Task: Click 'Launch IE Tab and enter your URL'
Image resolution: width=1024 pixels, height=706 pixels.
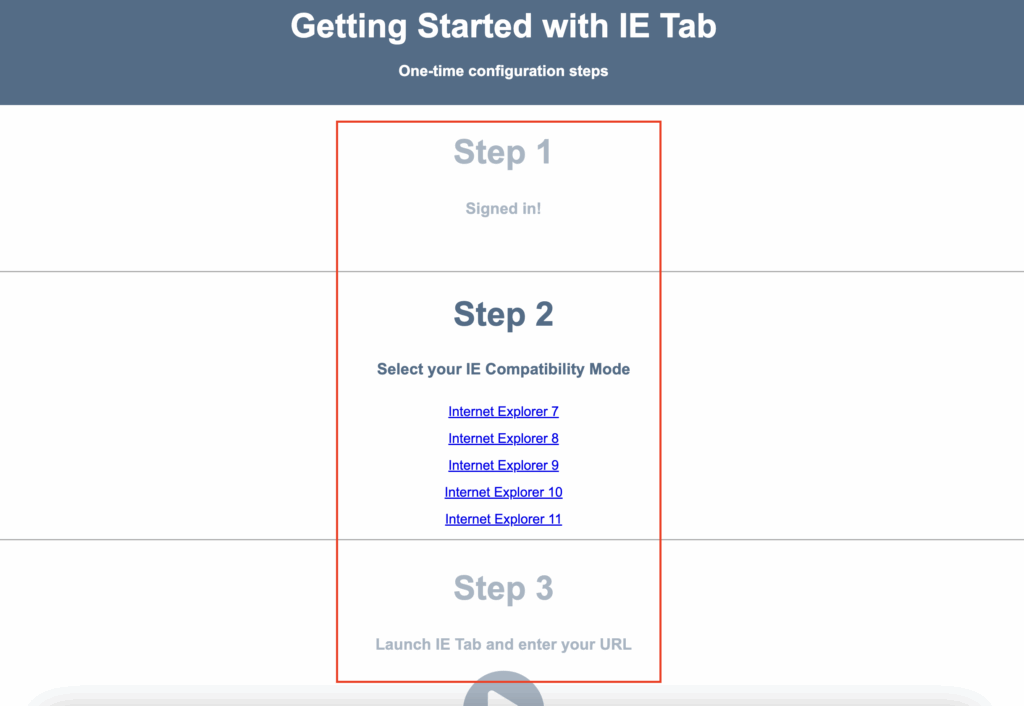Action: click(x=503, y=645)
